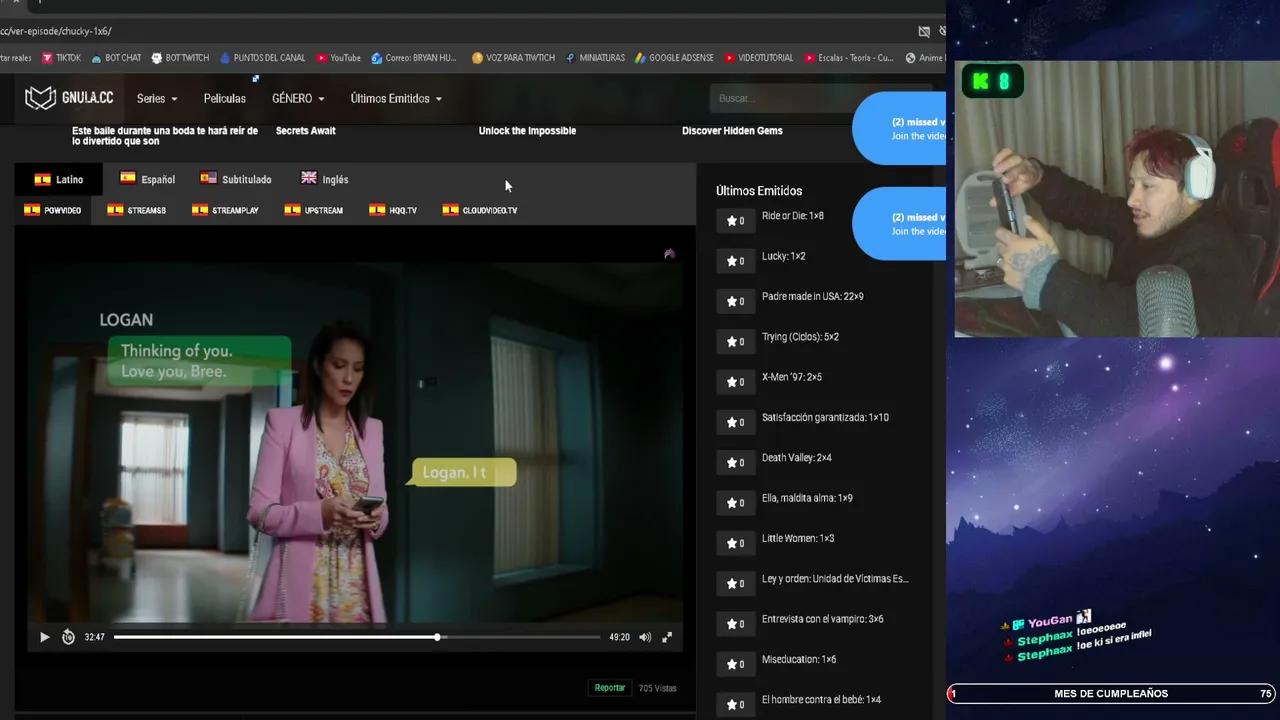The image size is (1280, 720).
Task: Open Miseducation: 1×6 episode
Action: pos(799,660)
